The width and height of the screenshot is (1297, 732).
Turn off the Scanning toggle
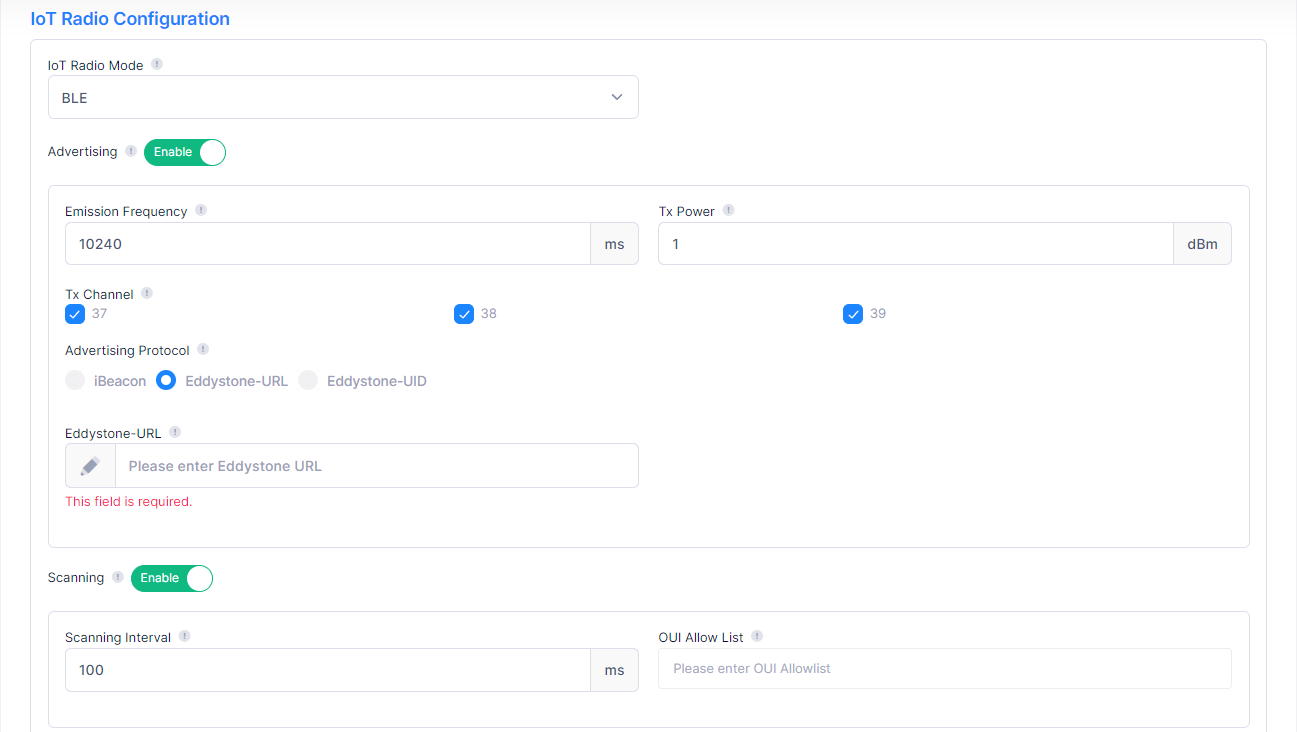[x=172, y=578]
